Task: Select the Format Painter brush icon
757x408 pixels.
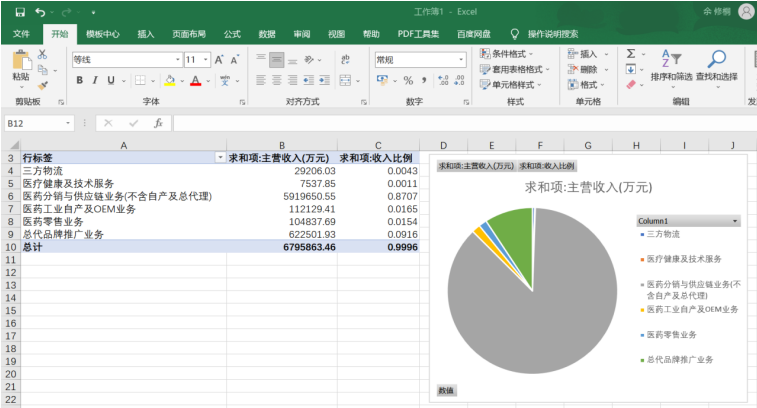Action: pos(42,85)
